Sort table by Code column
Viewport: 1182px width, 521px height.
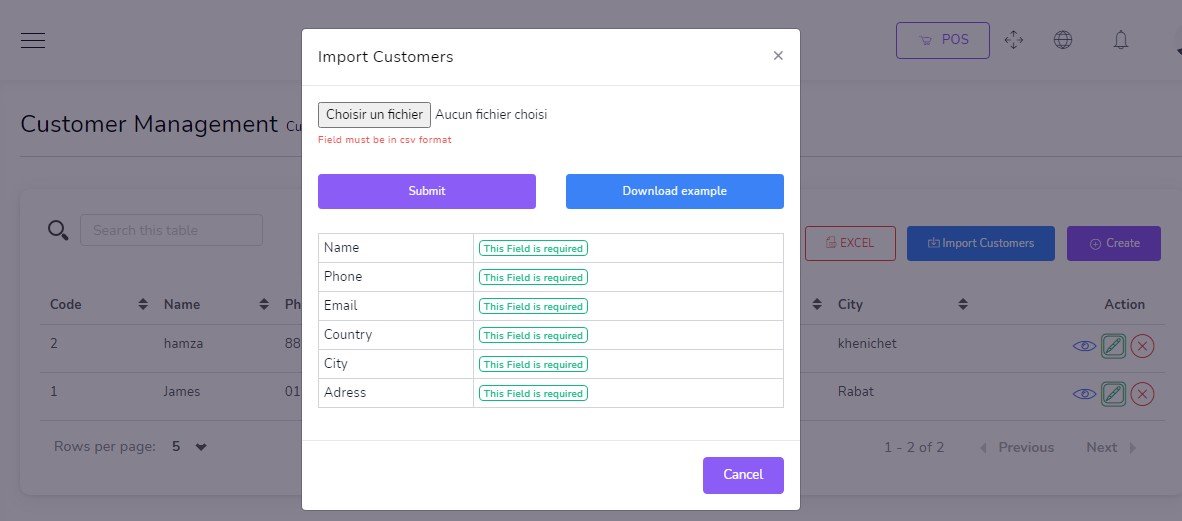point(143,304)
